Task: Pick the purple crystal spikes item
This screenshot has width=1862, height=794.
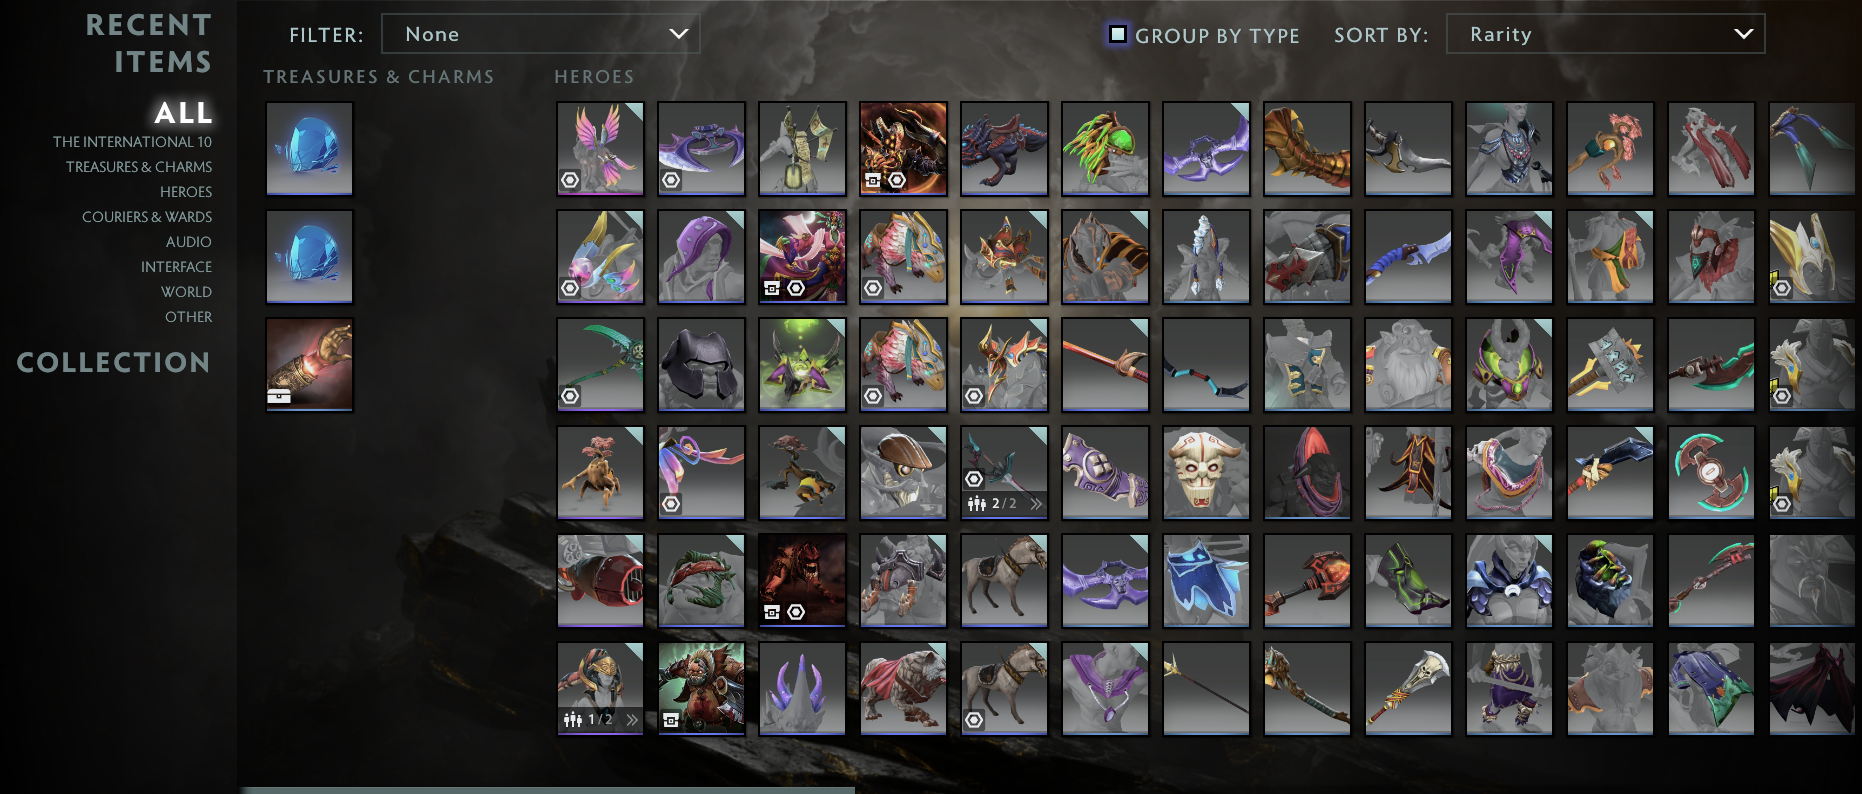Action: (x=802, y=688)
